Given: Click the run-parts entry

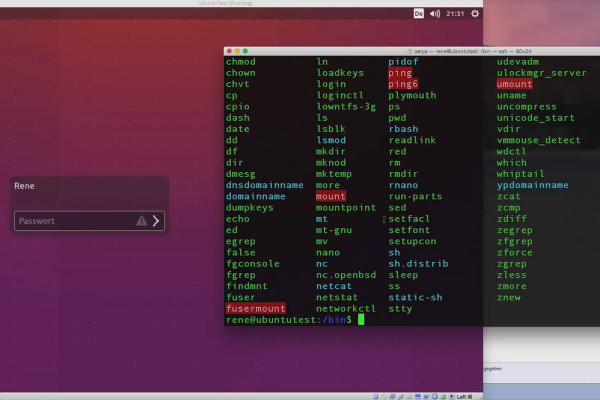Looking at the screenshot, I should pos(415,196).
